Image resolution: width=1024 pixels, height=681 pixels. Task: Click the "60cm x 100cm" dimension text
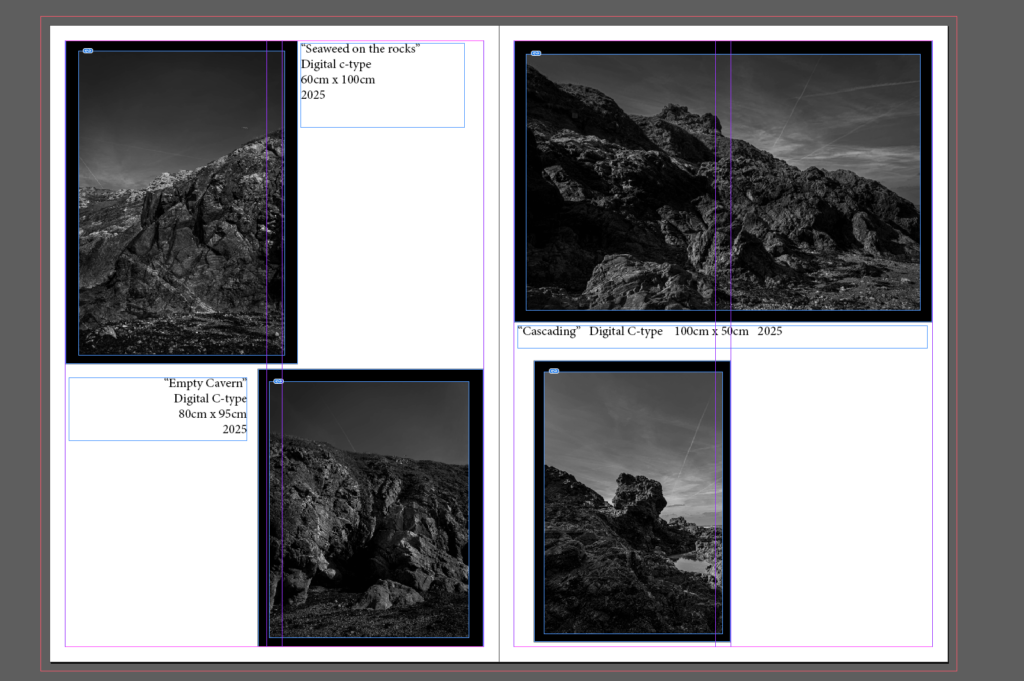pos(338,80)
